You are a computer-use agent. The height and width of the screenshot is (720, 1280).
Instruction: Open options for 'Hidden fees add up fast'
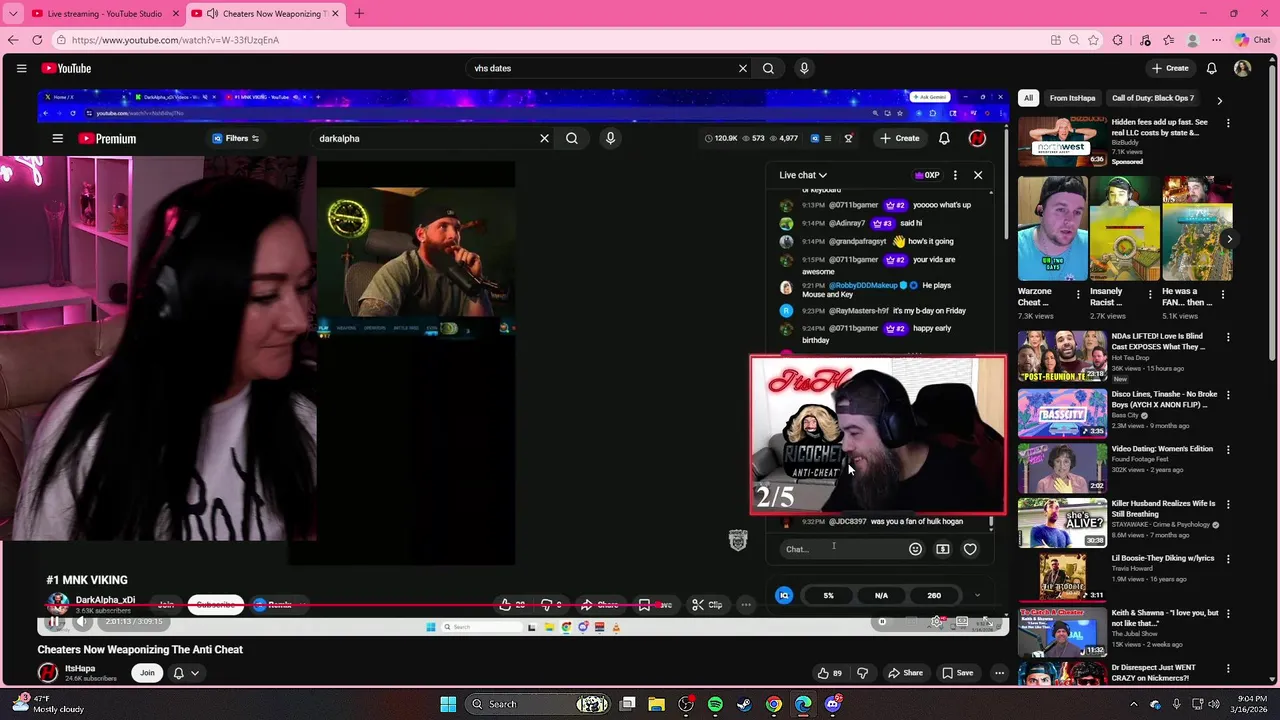pos(1228,123)
